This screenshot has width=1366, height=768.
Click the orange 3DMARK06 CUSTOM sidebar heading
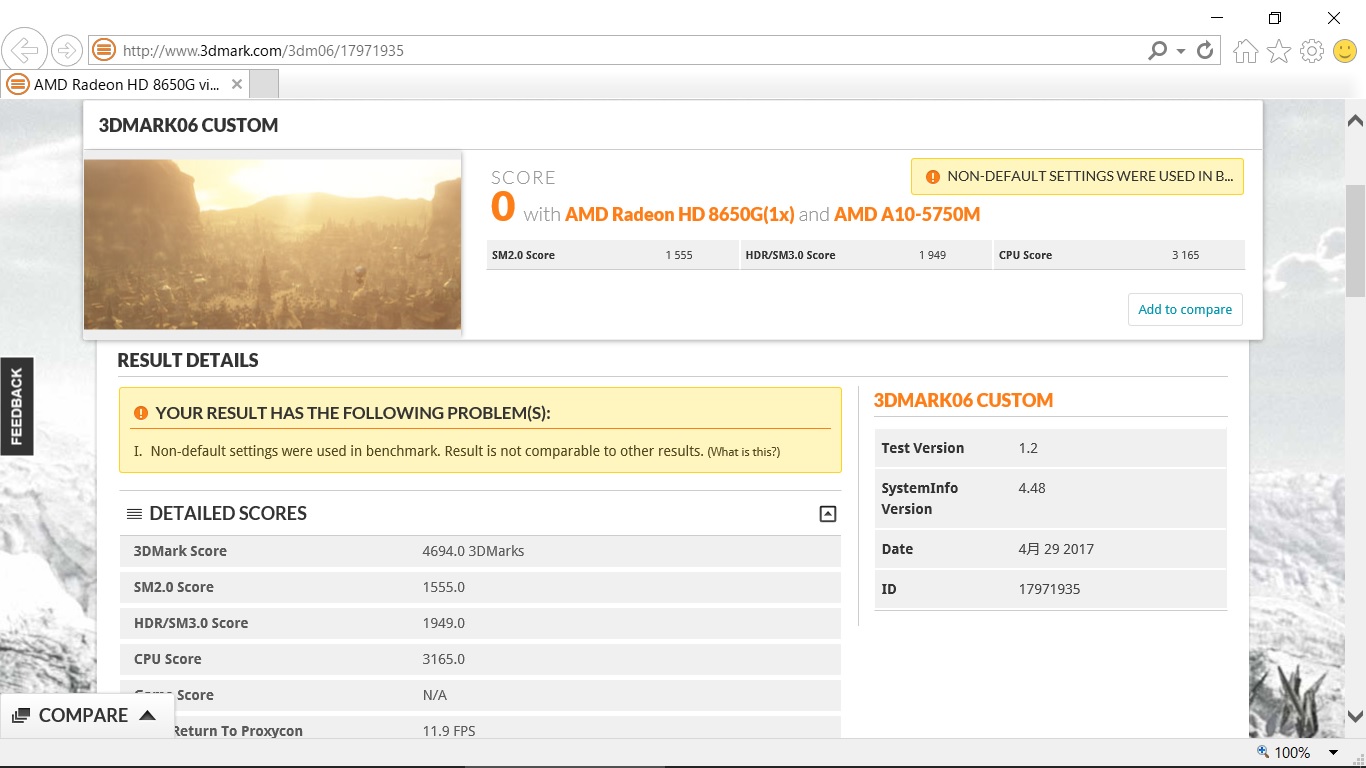pyautogui.click(x=963, y=400)
